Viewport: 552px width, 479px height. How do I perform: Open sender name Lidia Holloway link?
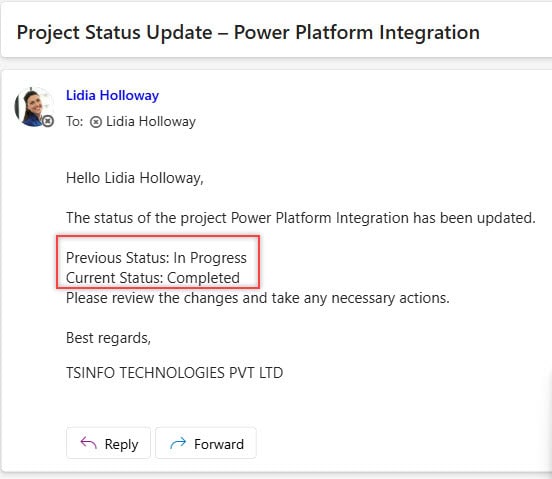point(112,95)
